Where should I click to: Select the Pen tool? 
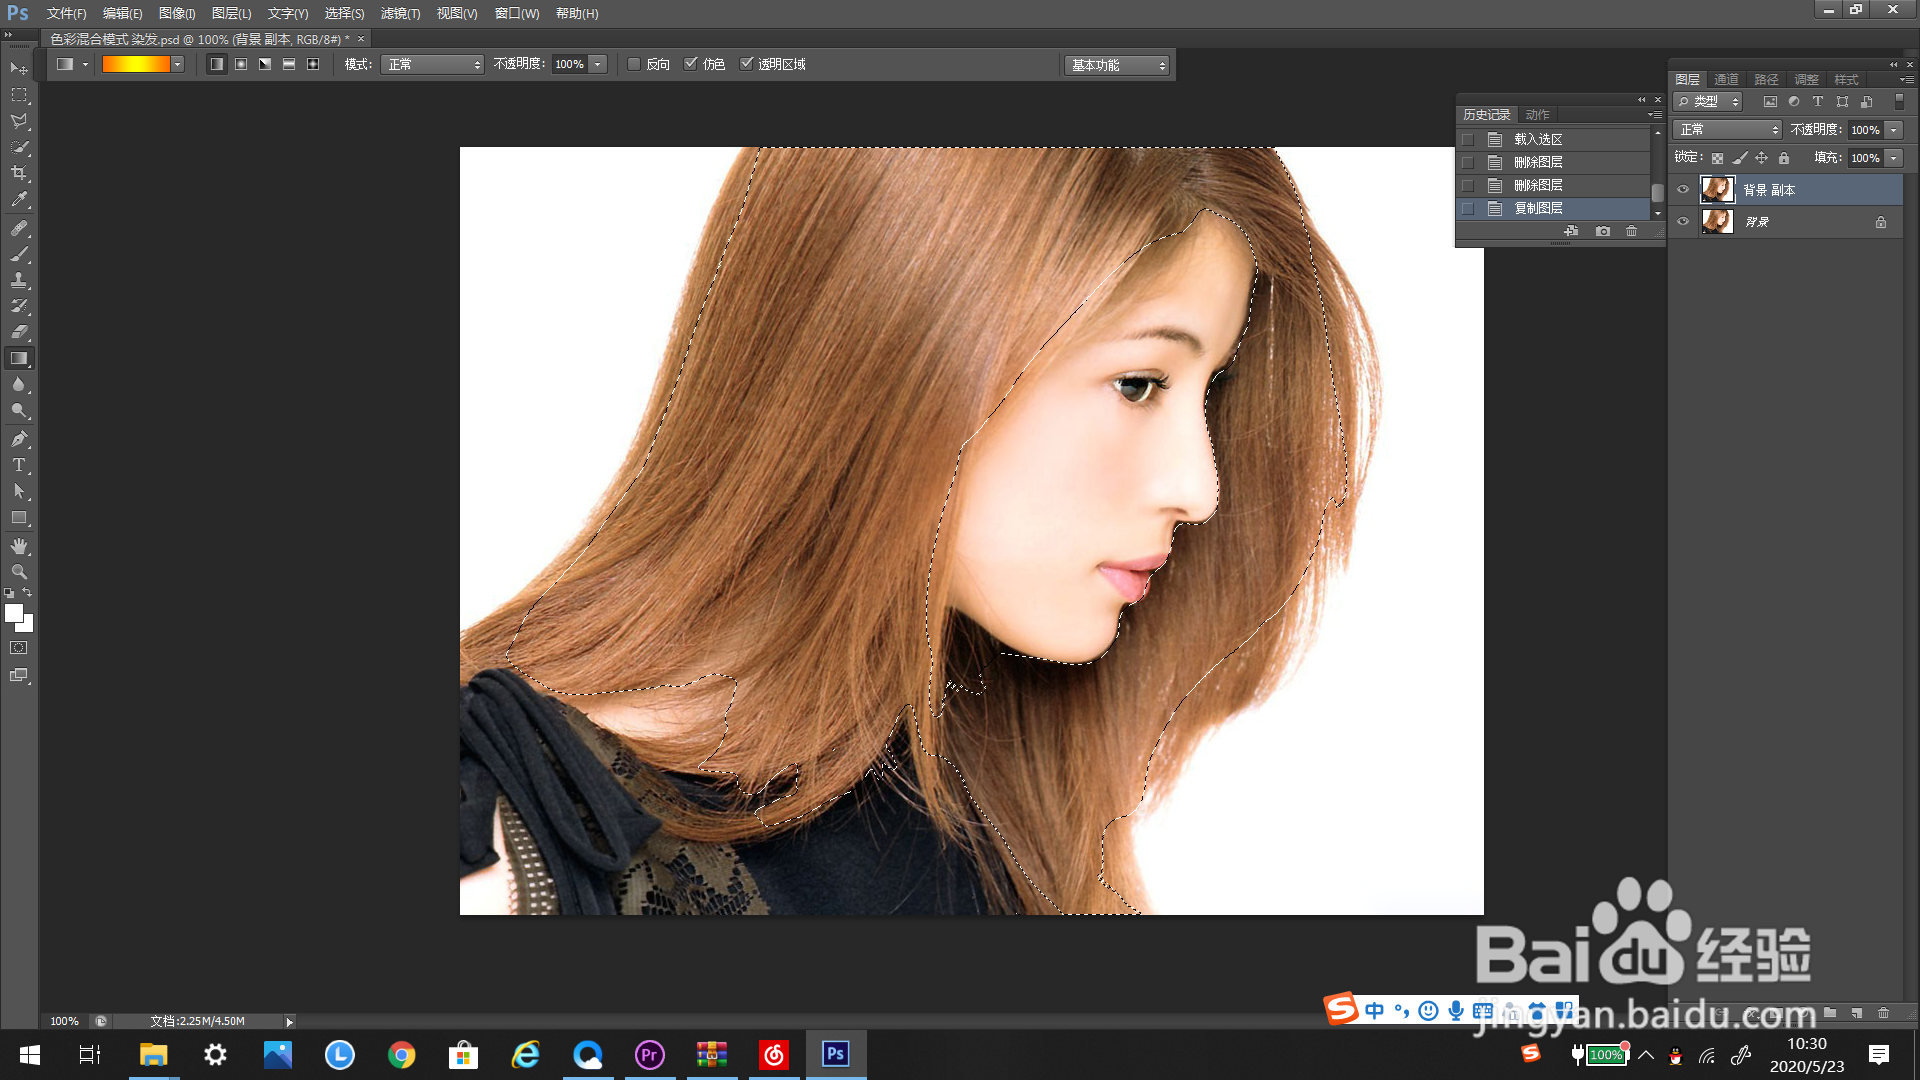(19, 439)
